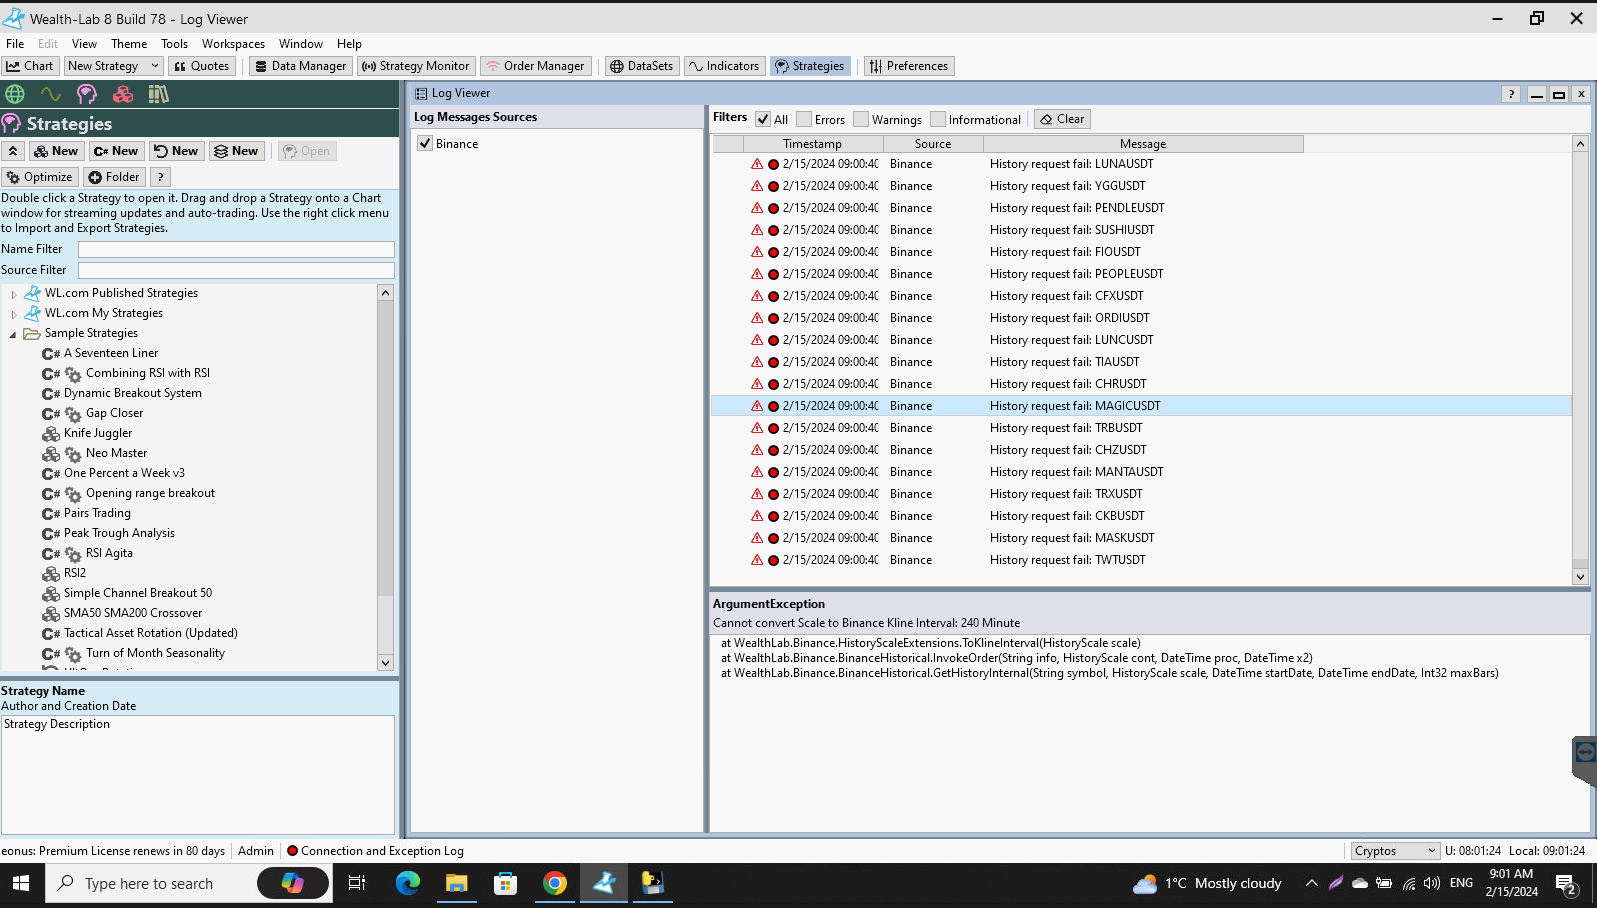Select the Dynamic Breakout System strategy
The width and height of the screenshot is (1597, 908).
point(133,393)
